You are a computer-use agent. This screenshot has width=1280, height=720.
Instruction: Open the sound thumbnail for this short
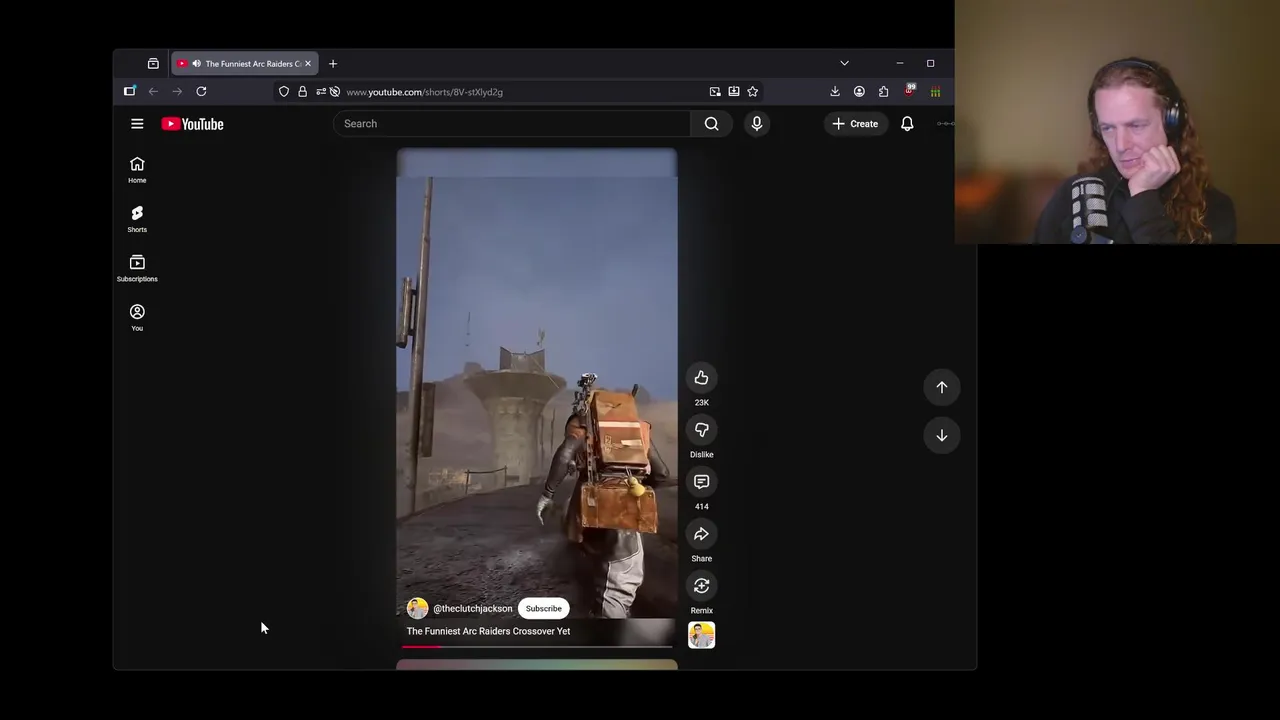(701, 635)
